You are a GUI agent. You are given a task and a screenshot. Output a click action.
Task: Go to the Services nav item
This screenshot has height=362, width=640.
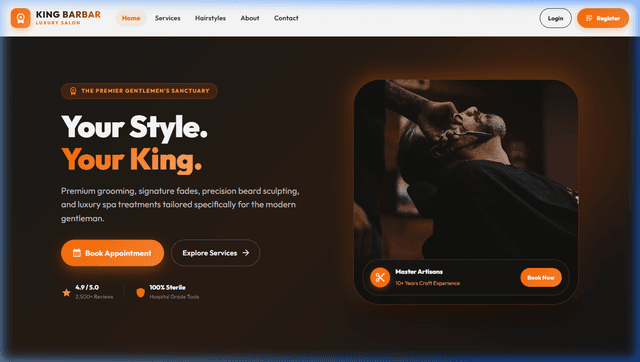click(x=167, y=18)
